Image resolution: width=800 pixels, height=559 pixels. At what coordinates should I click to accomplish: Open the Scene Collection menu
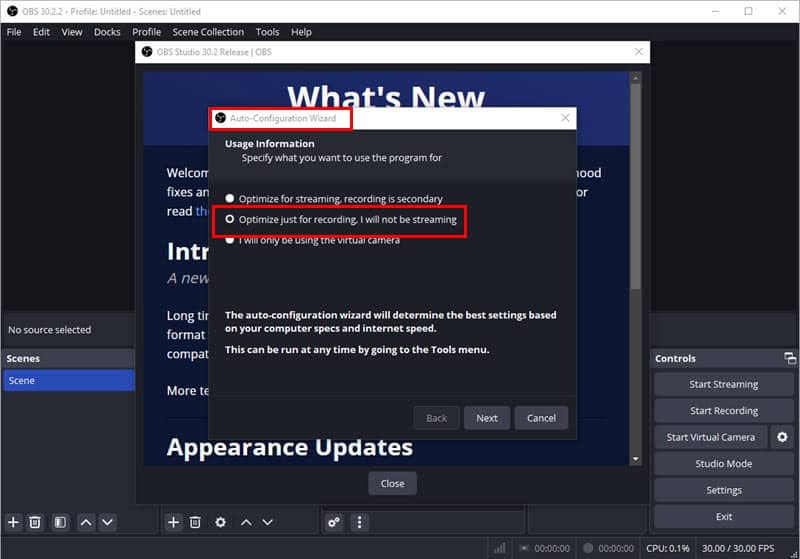tap(208, 32)
